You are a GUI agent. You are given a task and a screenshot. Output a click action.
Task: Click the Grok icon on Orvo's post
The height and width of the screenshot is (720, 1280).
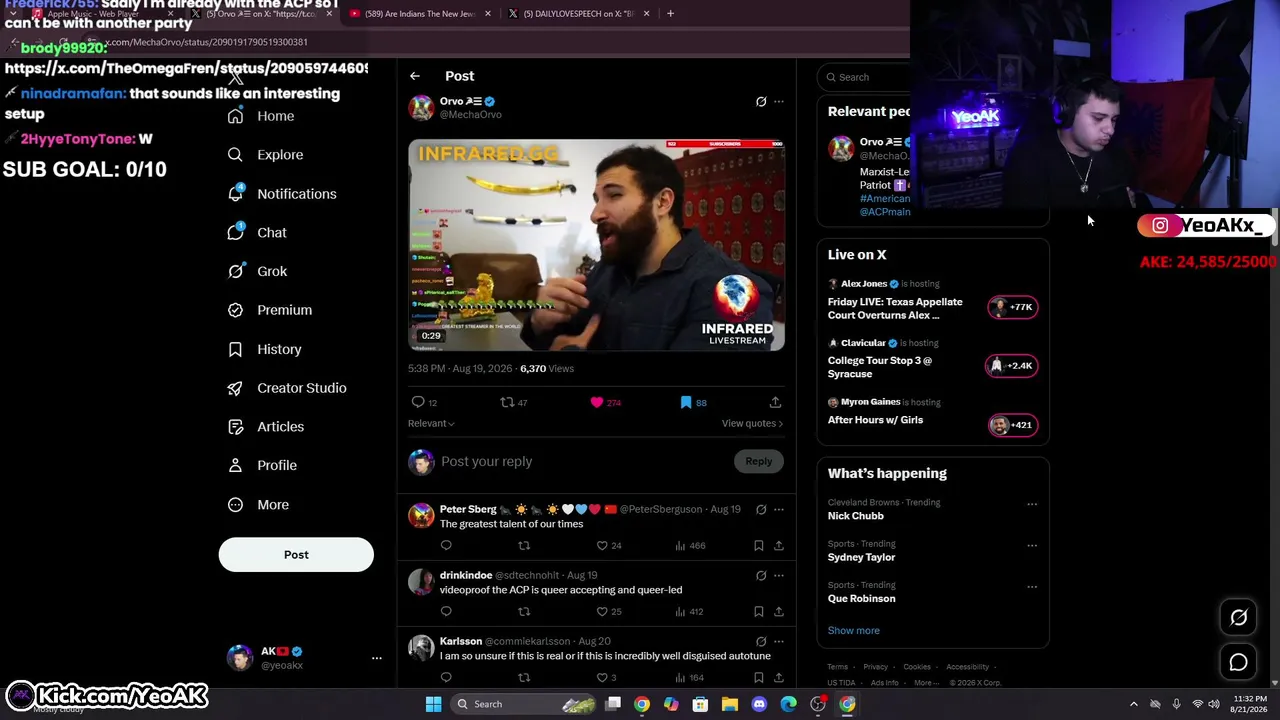(761, 102)
